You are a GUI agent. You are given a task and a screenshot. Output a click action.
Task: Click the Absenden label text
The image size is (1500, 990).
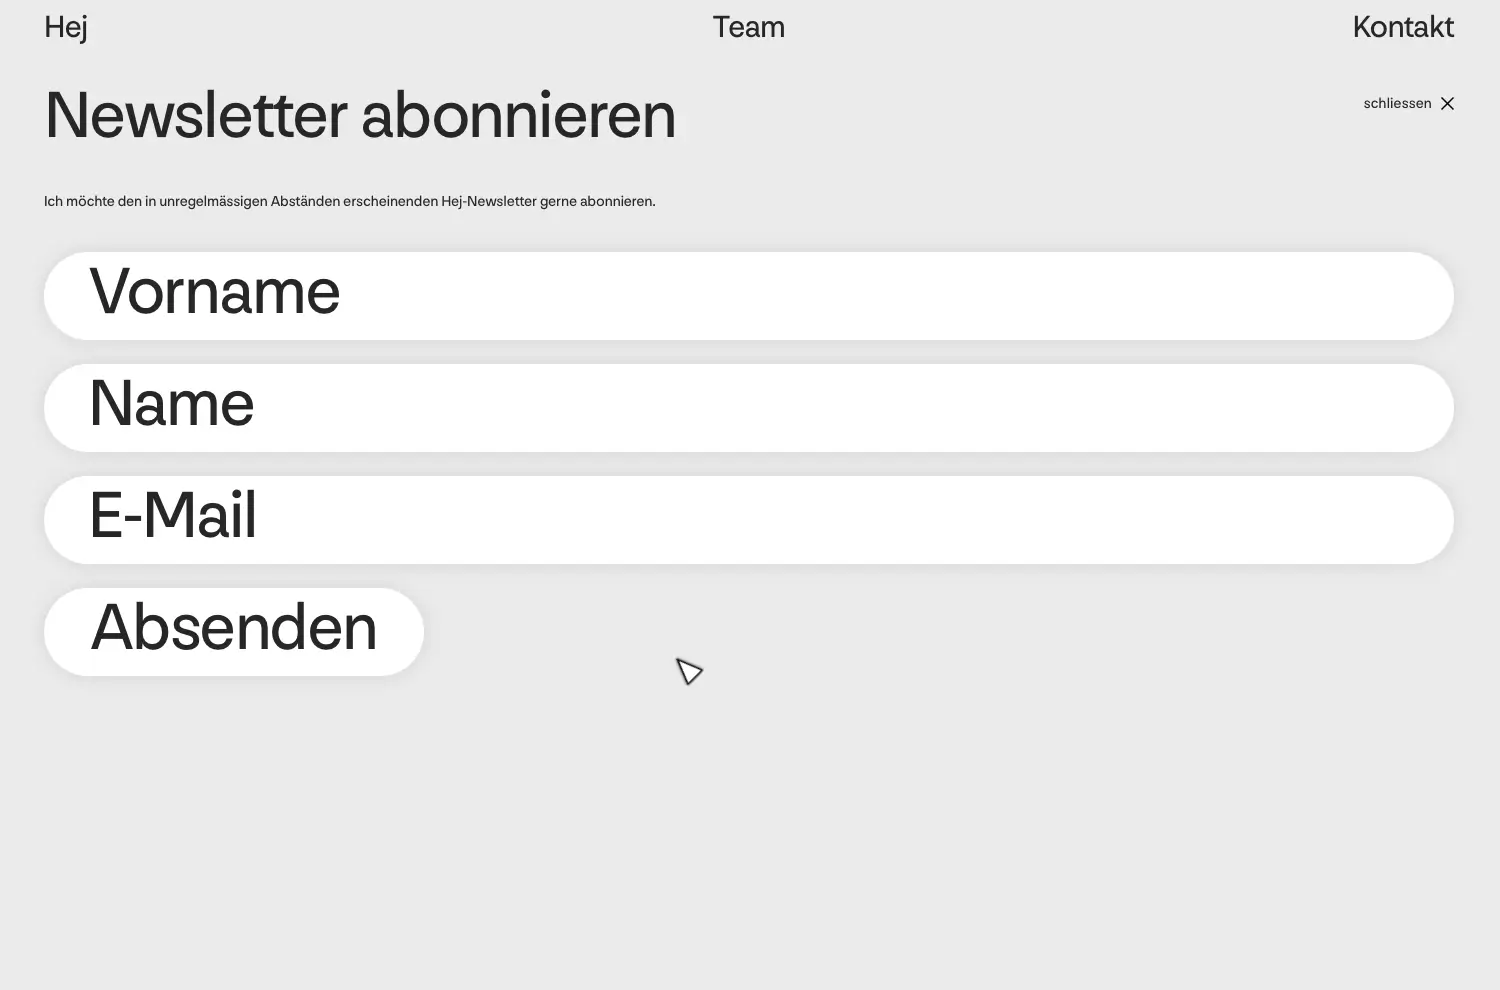pos(234,629)
